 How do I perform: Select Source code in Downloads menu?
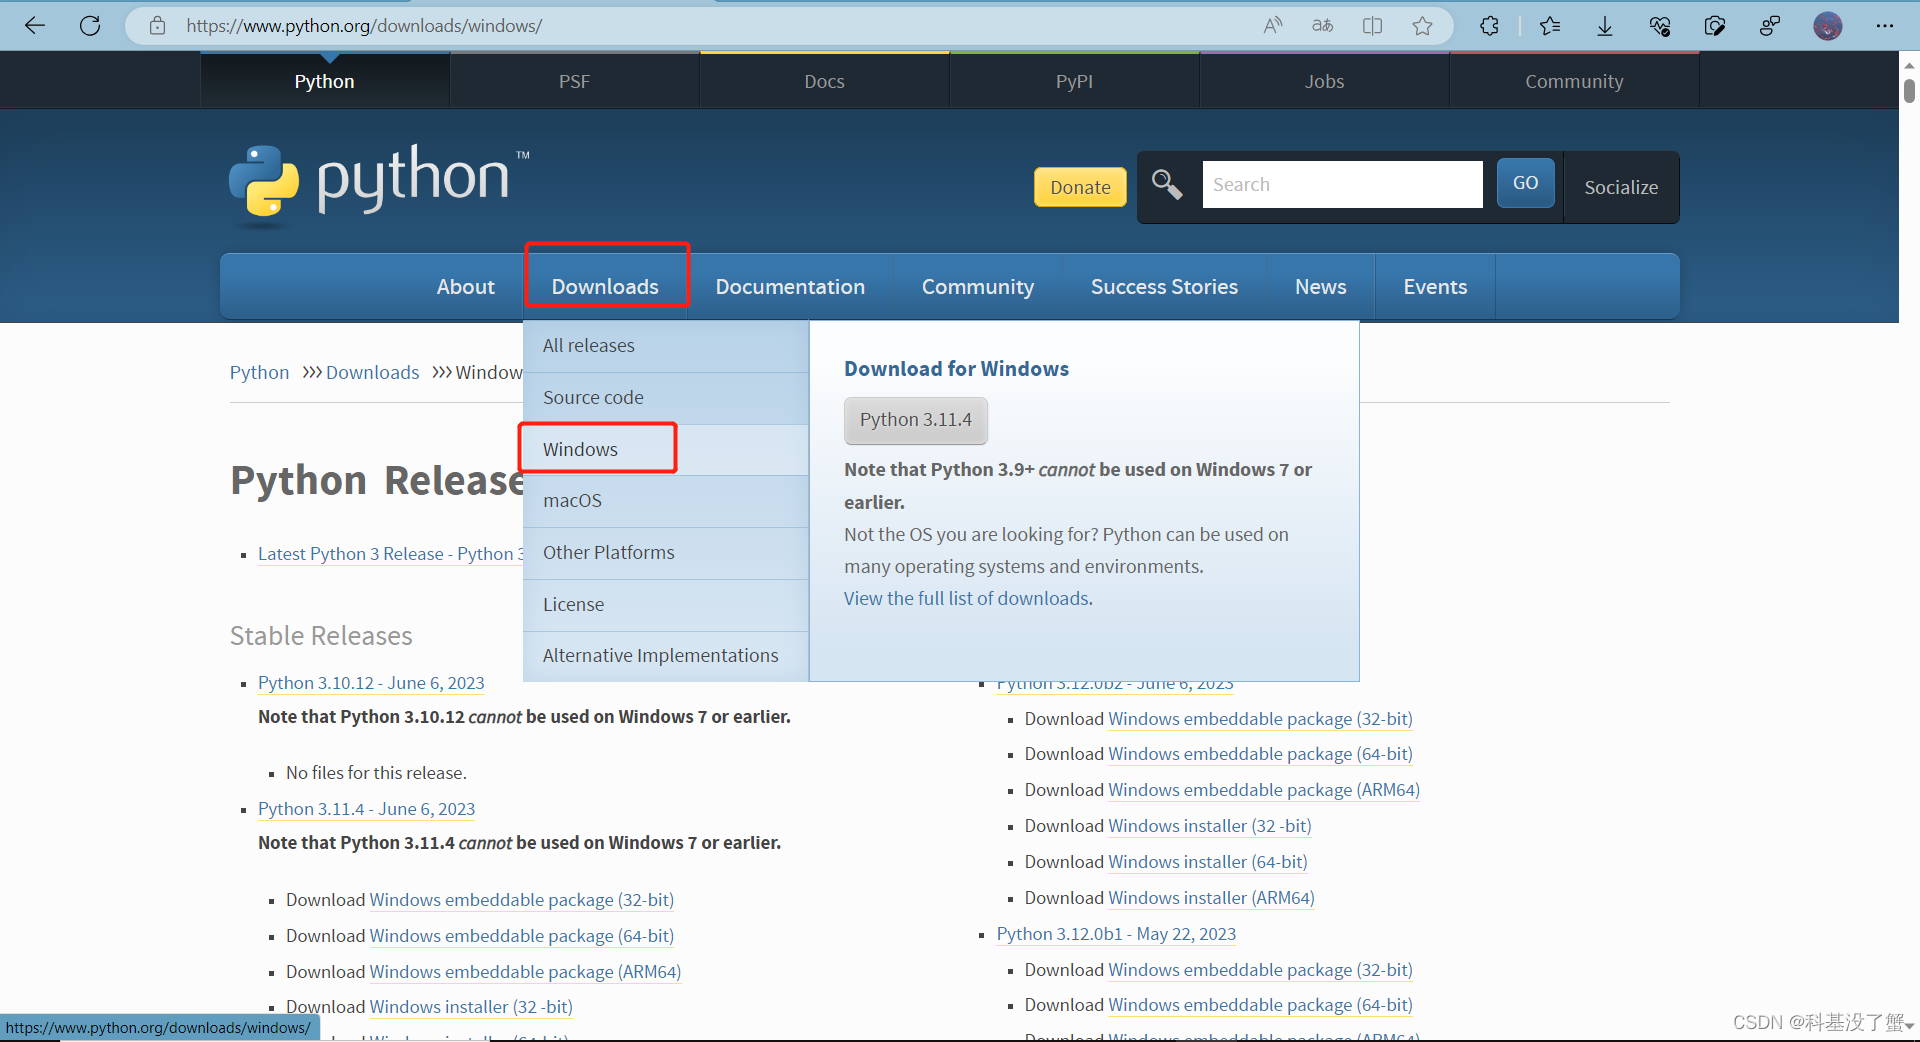point(666,398)
